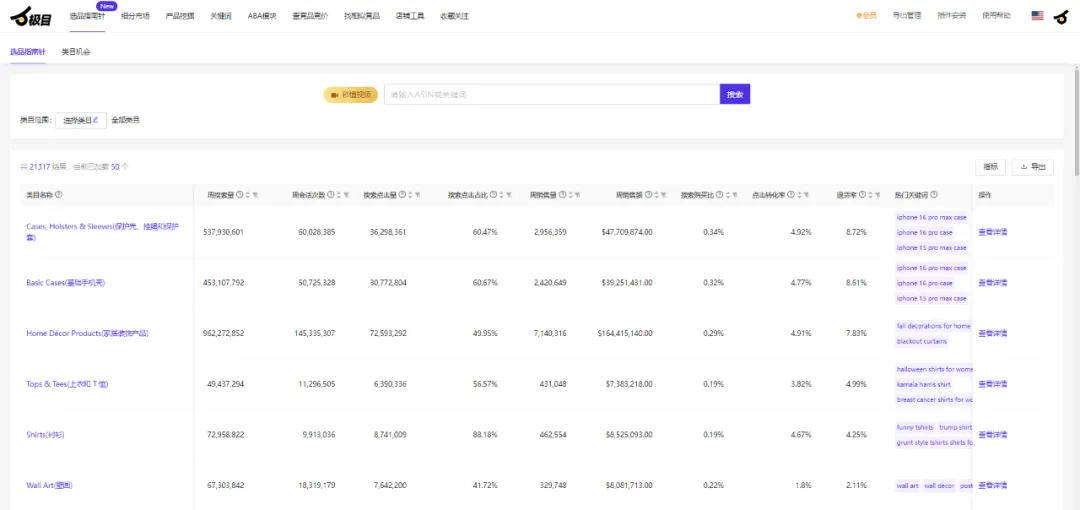
Task: Open Basic Cases category link
Action: tap(65, 283)
